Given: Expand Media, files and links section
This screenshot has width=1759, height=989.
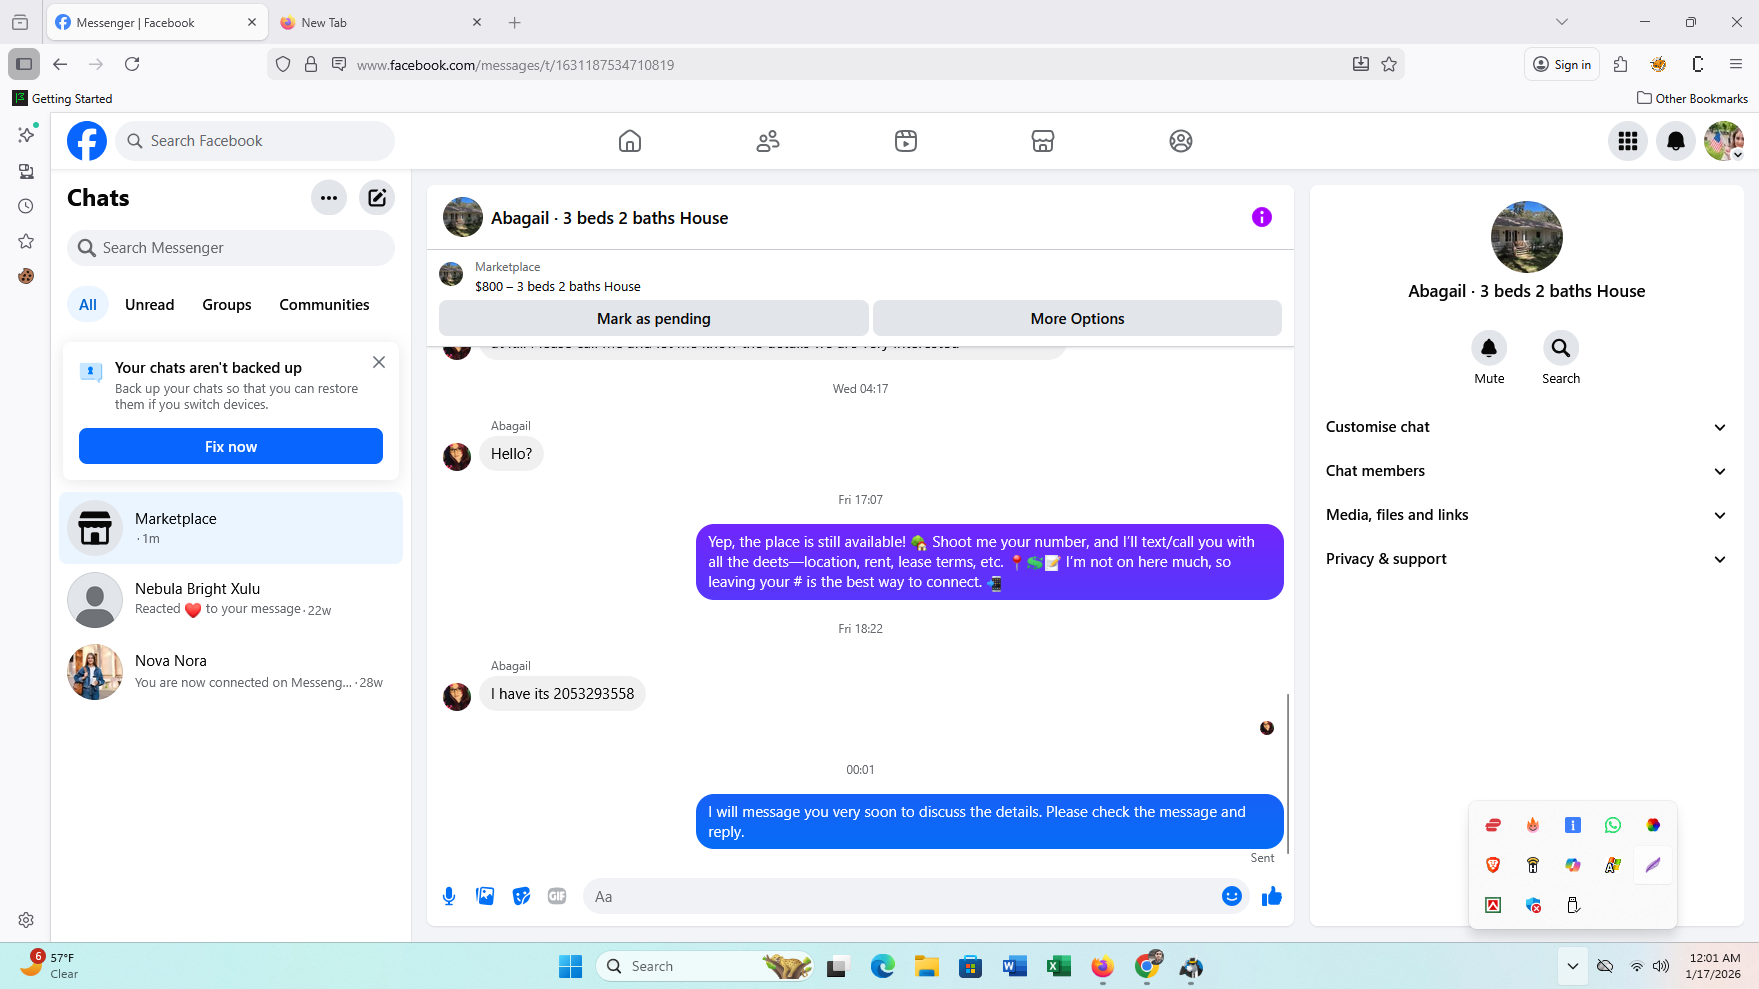Looking at the screenshot, I should pos(1526,515).
